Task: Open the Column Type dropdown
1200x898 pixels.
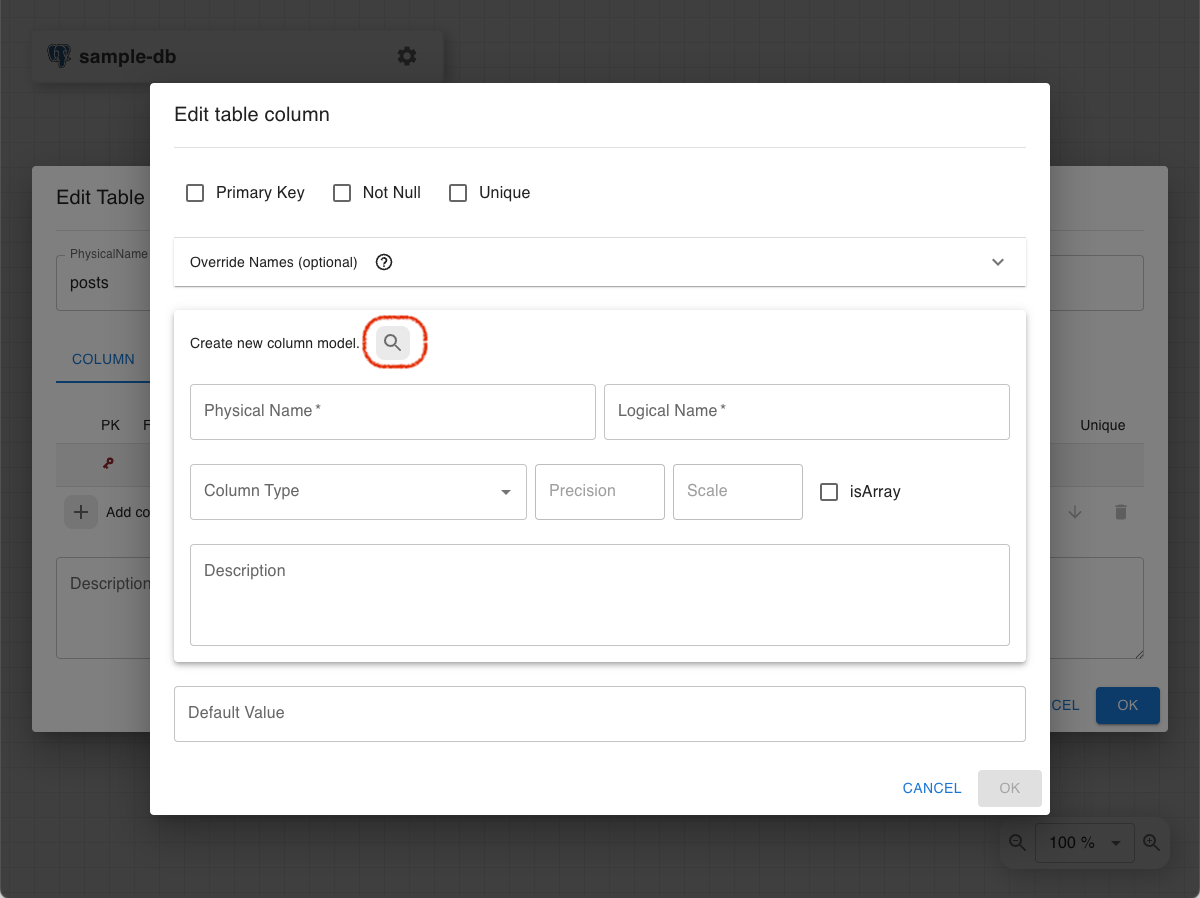Action: [x=358, y=492]
